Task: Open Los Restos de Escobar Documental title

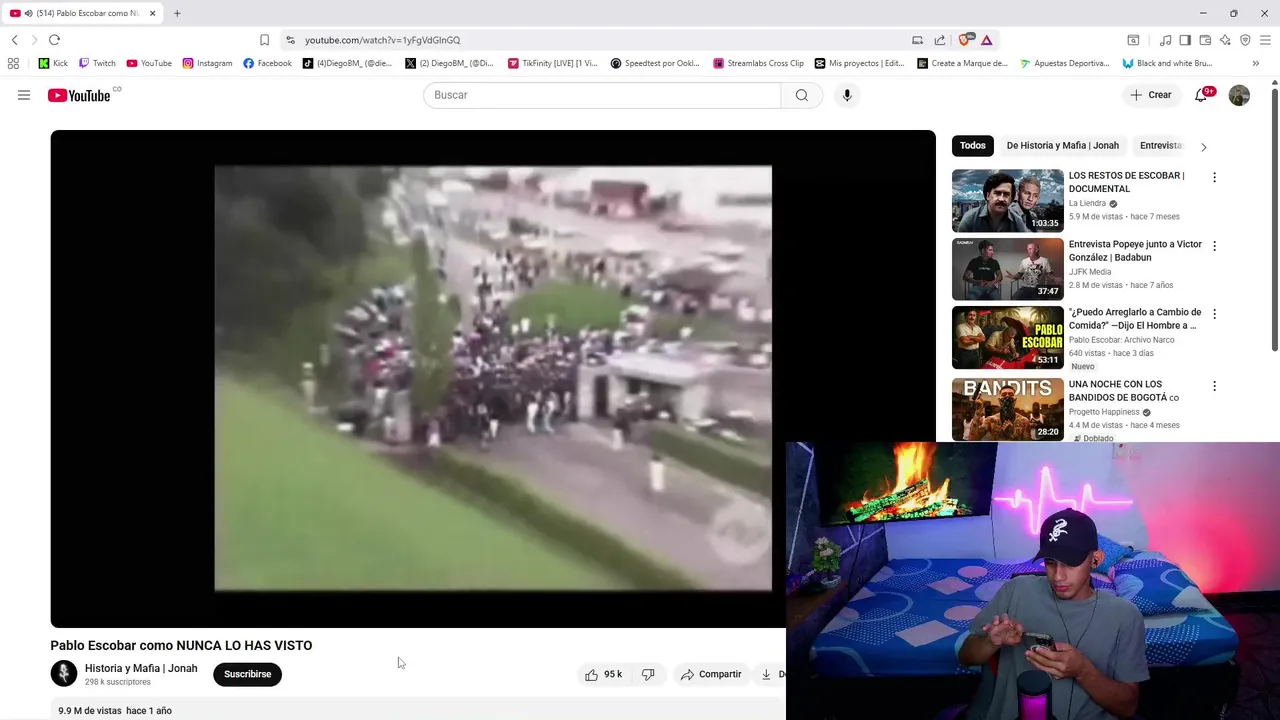Action: 1126,182
